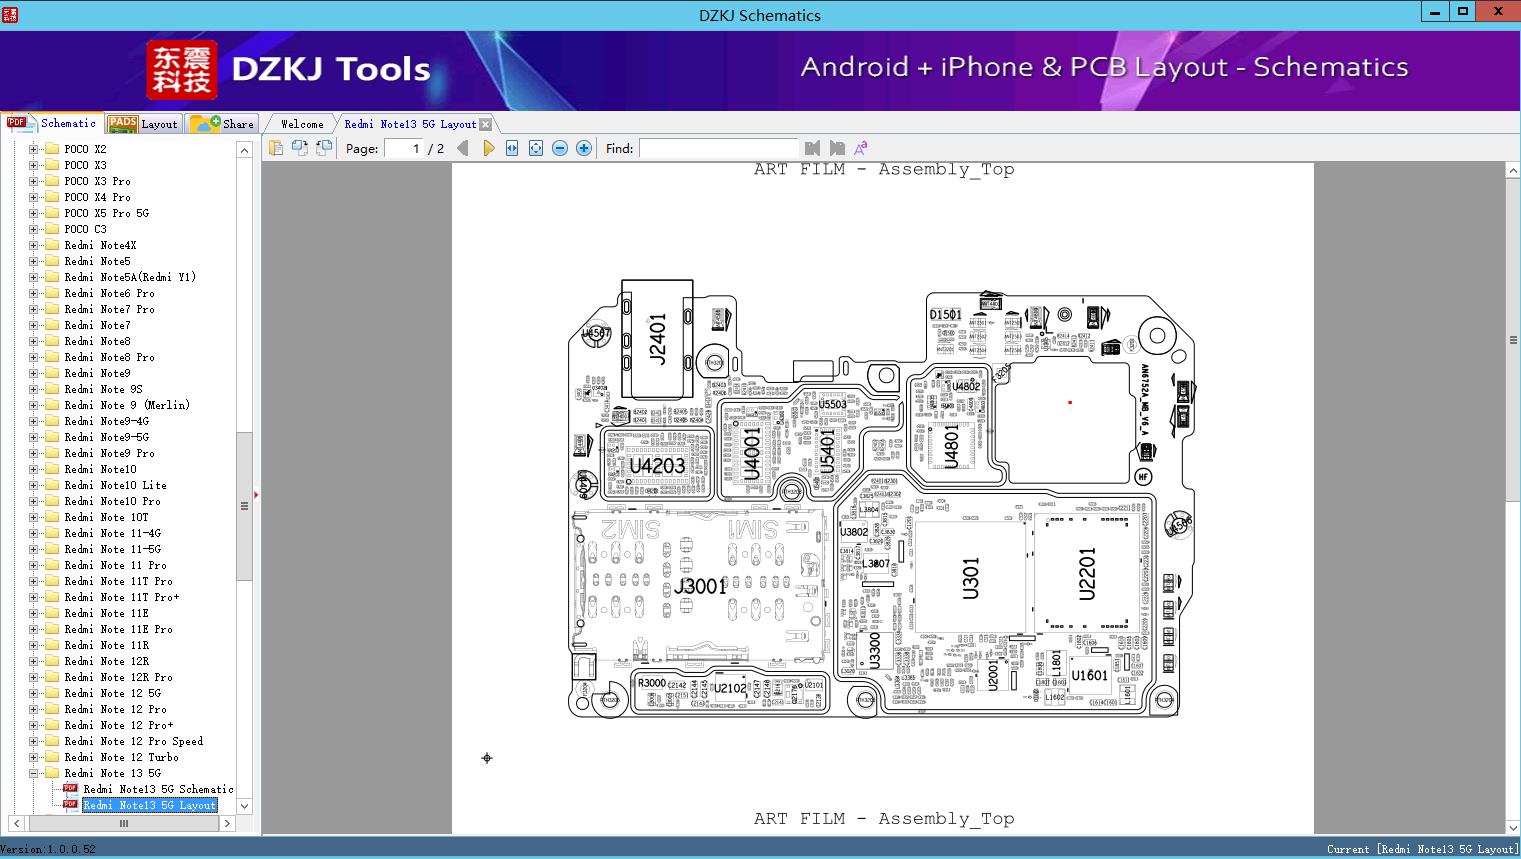1521x859 pixels.
Task: Expand the Redmi Note8 Pro node
Action: pyautogui.click(x=33, y=357)
